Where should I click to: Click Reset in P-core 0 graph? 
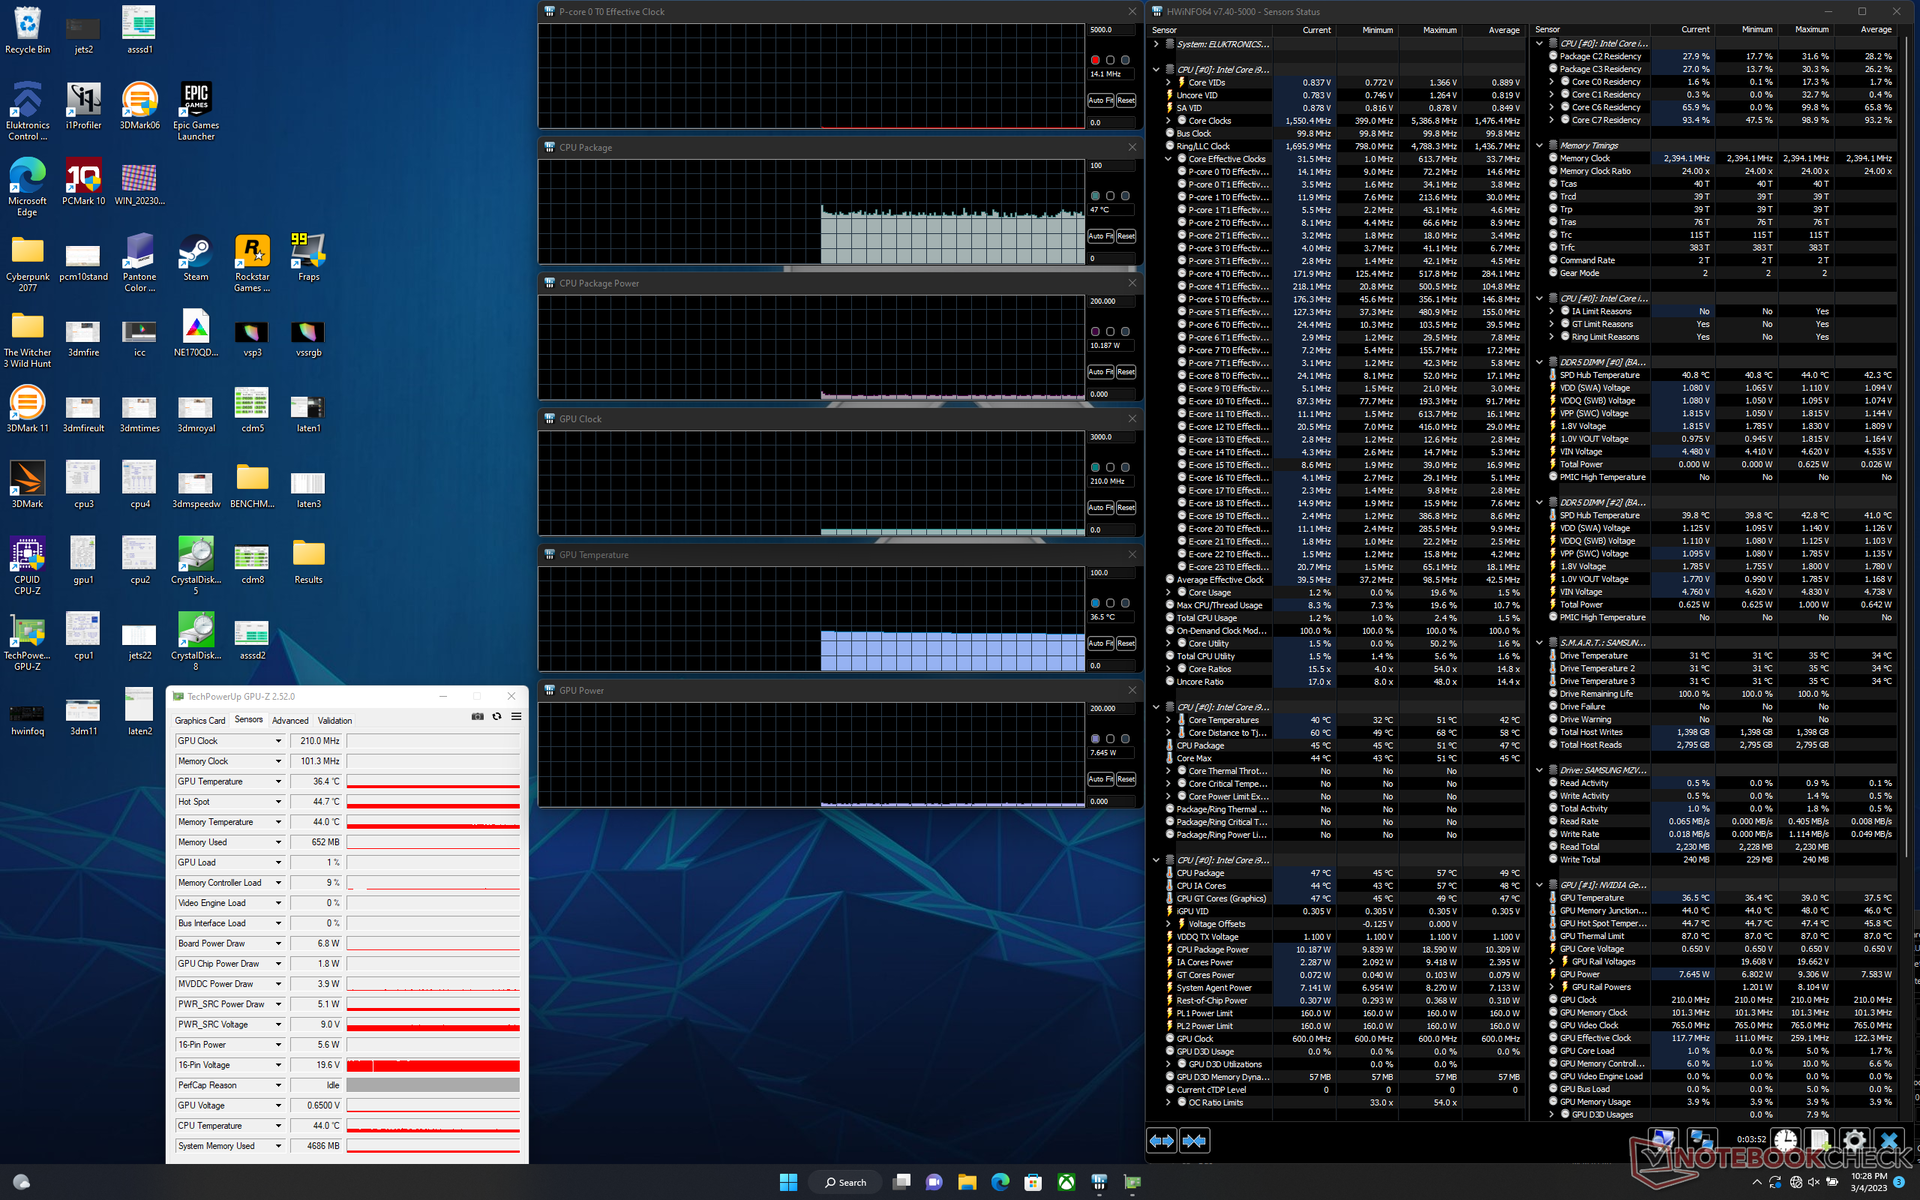[1126, 100]
